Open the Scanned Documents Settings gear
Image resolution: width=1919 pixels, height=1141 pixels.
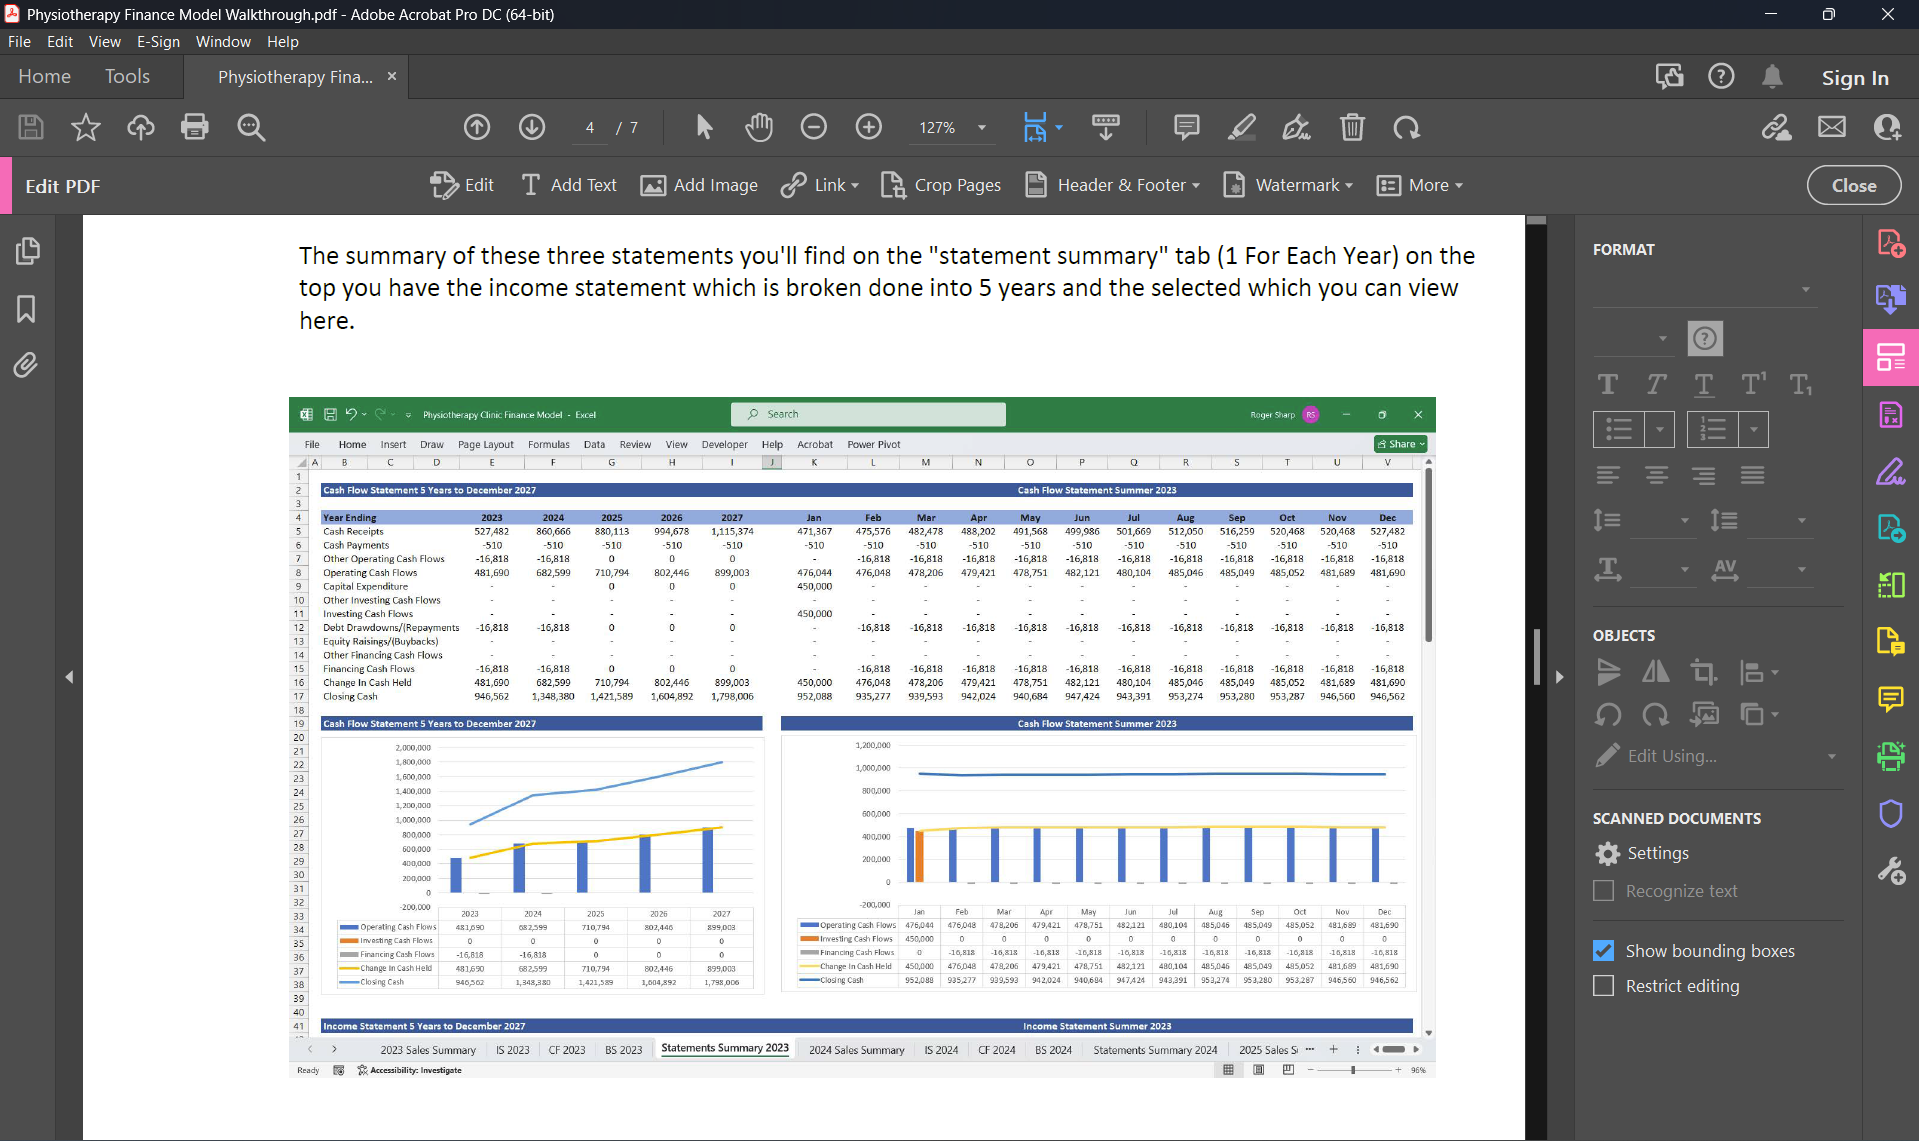(x=1608, y=853)
